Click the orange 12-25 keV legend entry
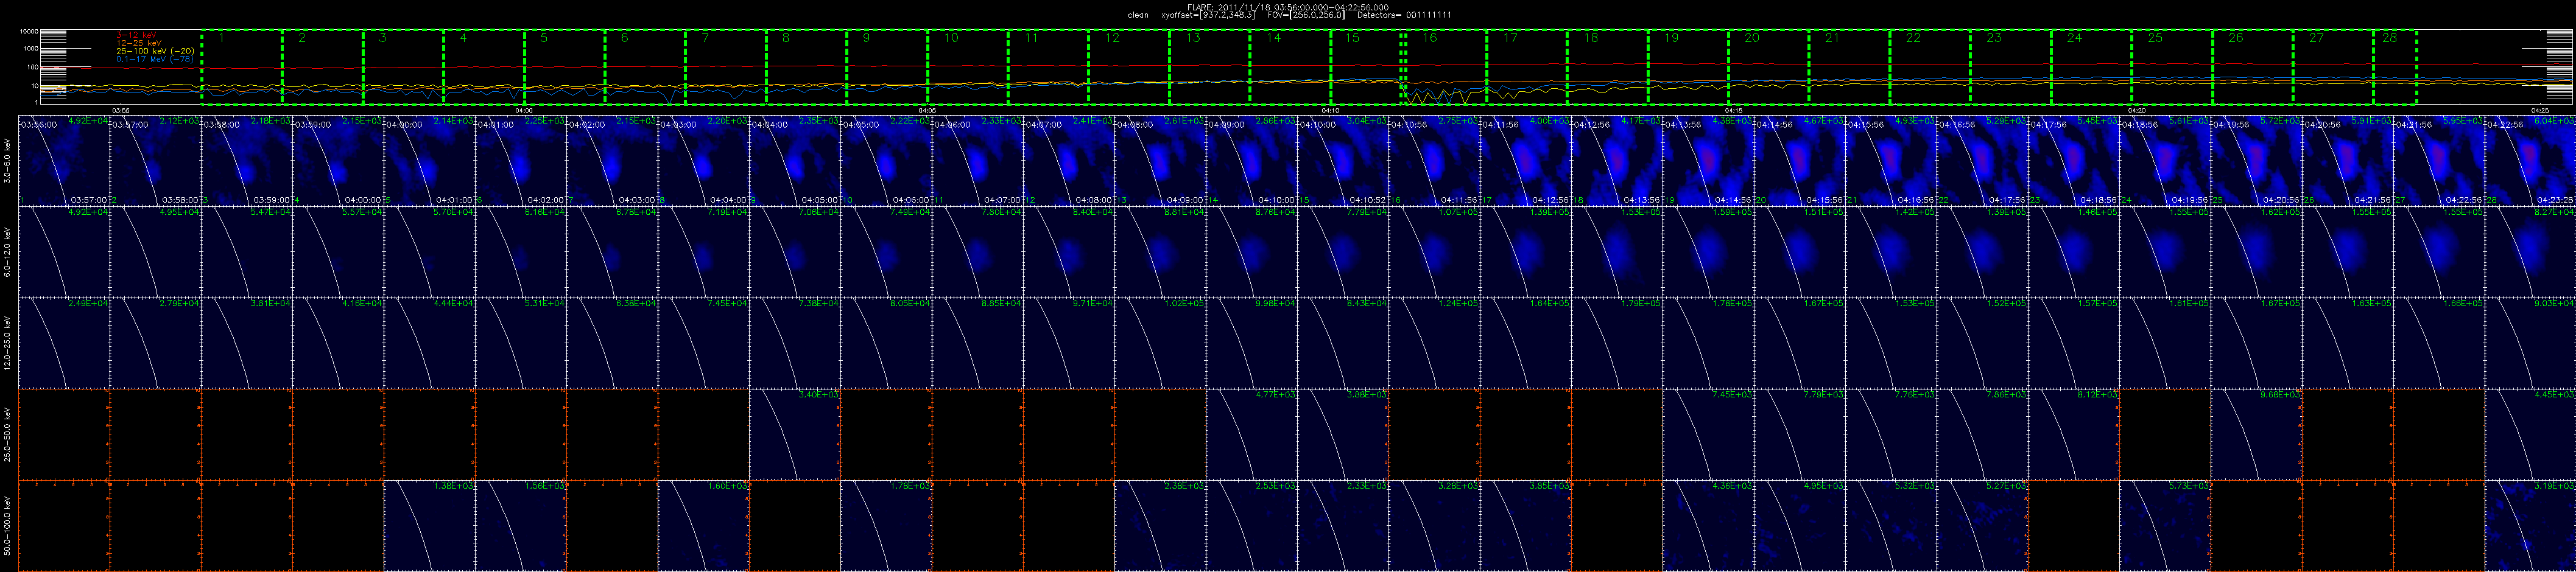The width and height of the screenshot is (2576, 572). click(x=138, y=43)
